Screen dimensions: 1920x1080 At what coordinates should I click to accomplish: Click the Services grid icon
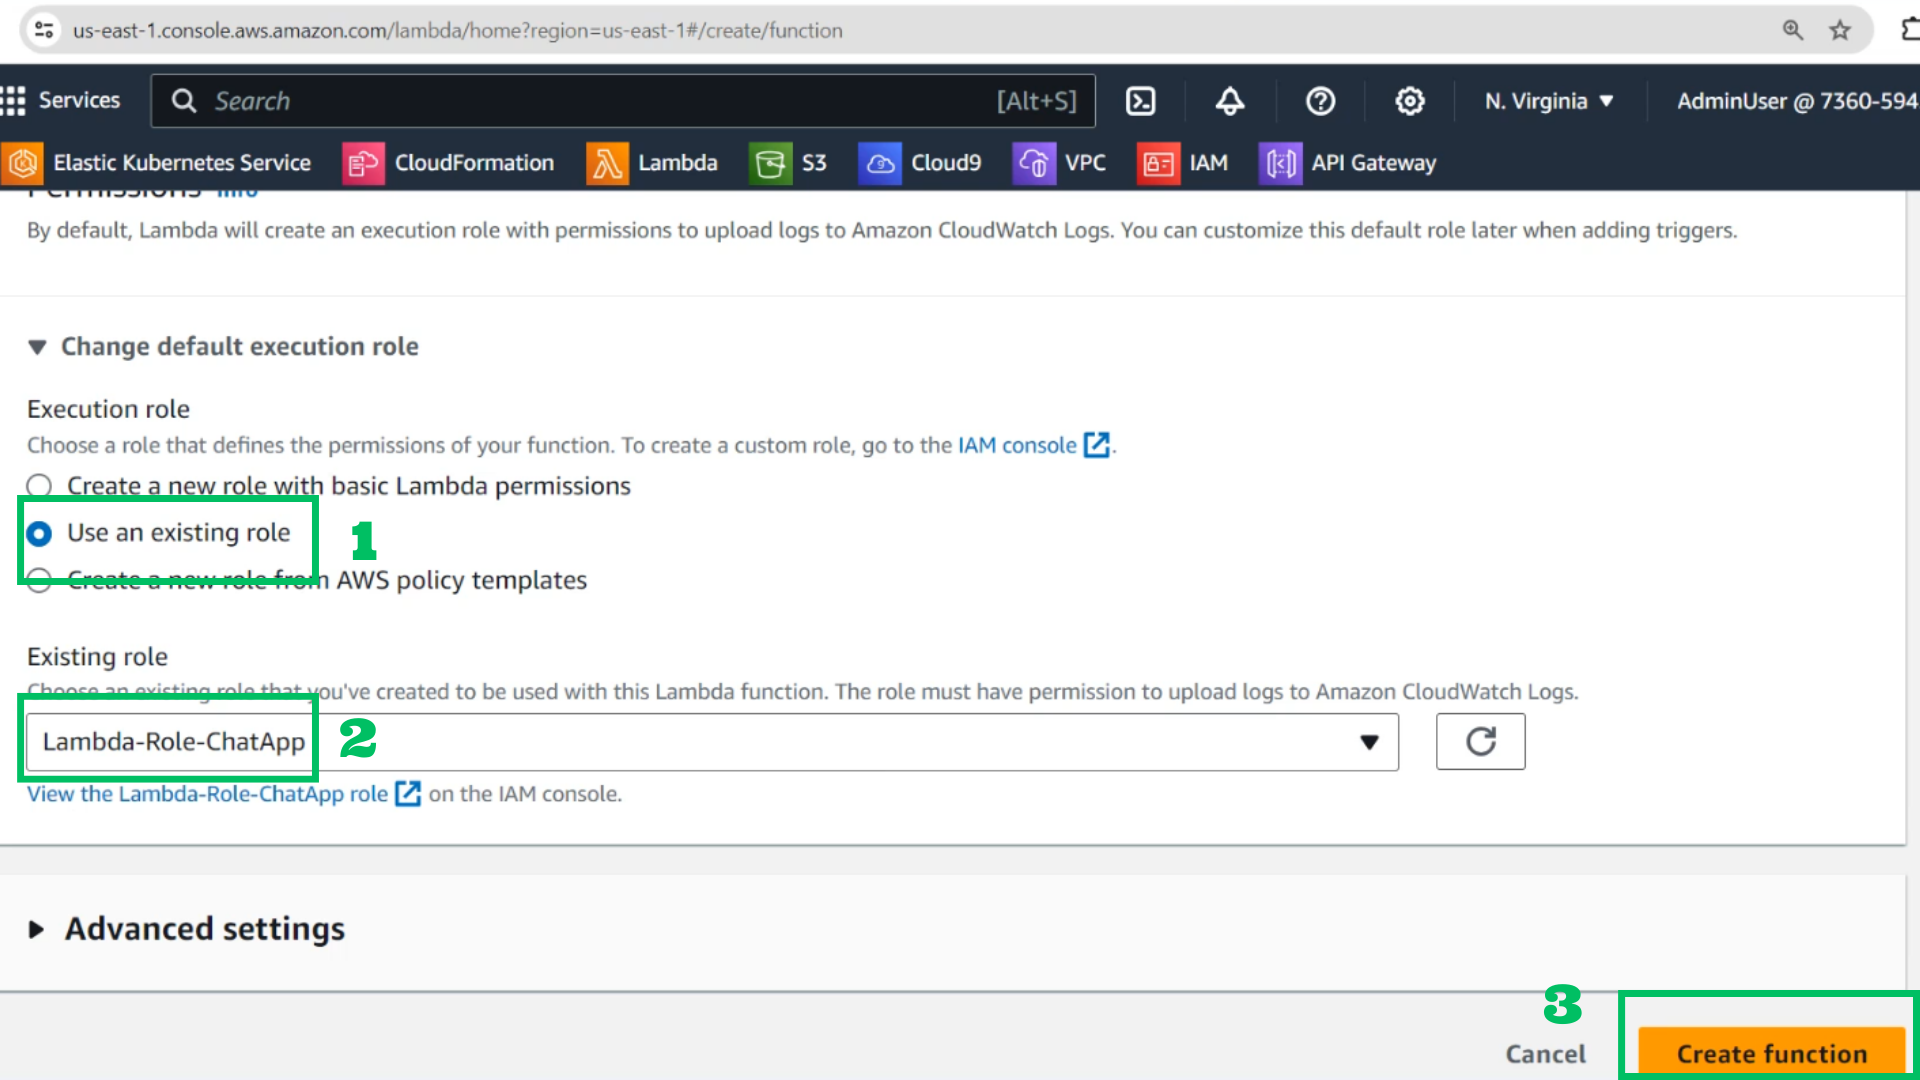[13, 101]
